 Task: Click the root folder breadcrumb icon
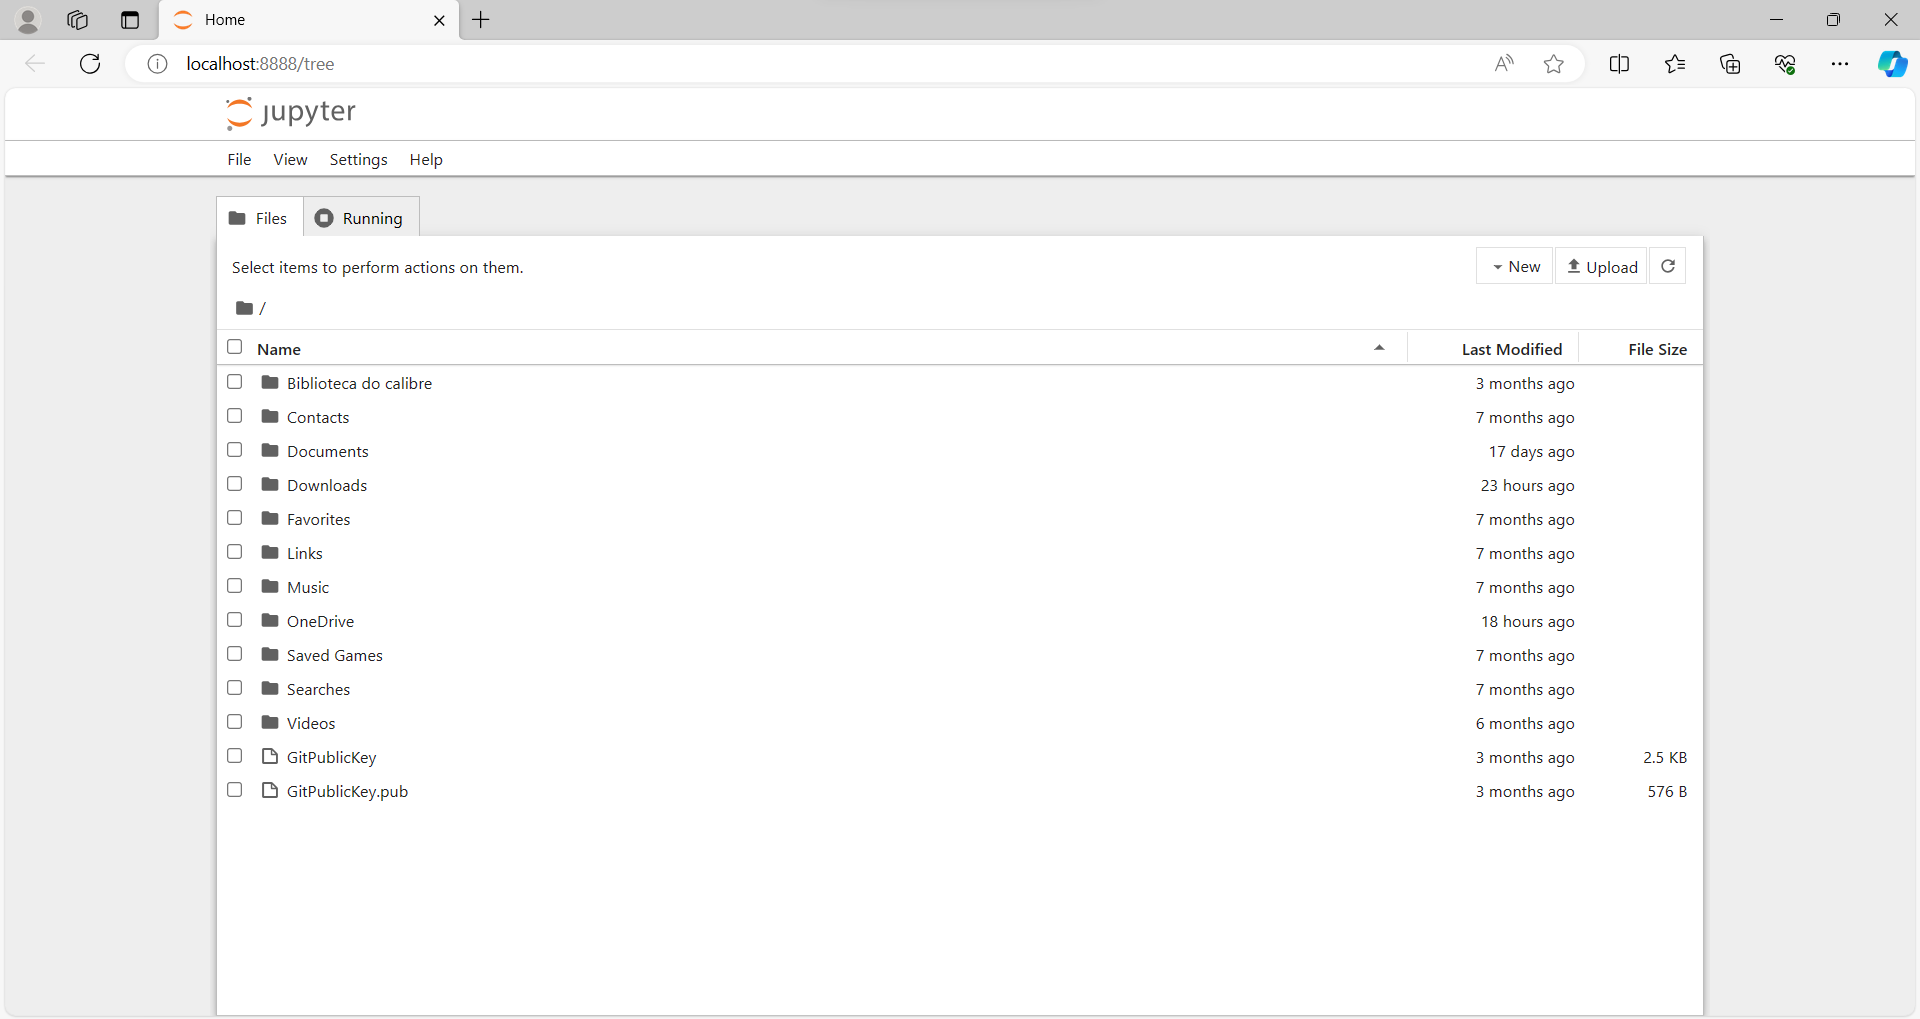(244, 308)
